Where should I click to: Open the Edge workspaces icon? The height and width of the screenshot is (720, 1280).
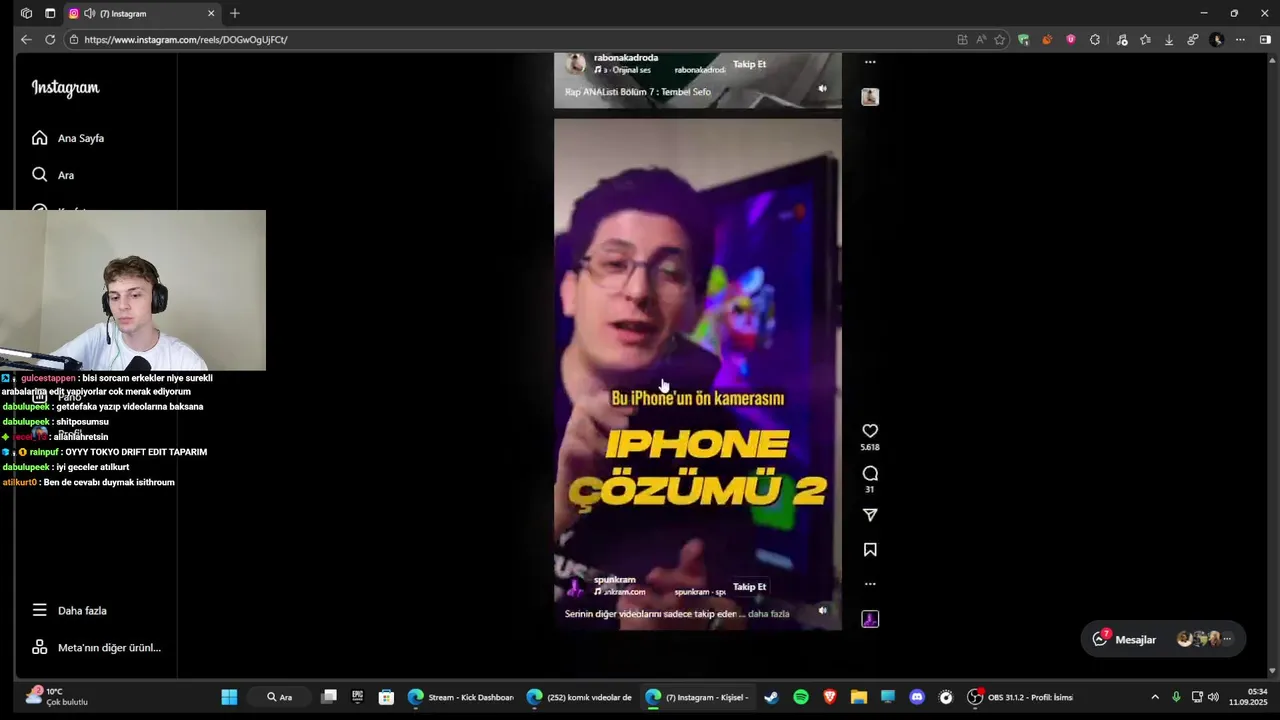click(x=26, y=14)
